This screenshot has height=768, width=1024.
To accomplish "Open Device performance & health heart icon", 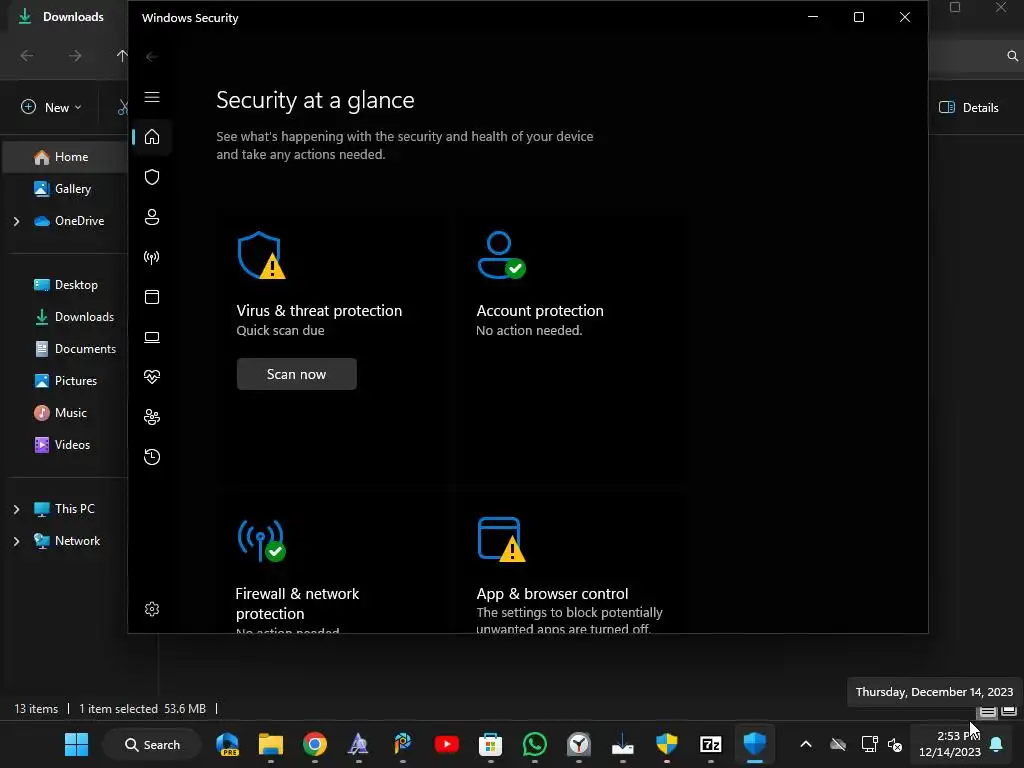I will pos(152,377).
